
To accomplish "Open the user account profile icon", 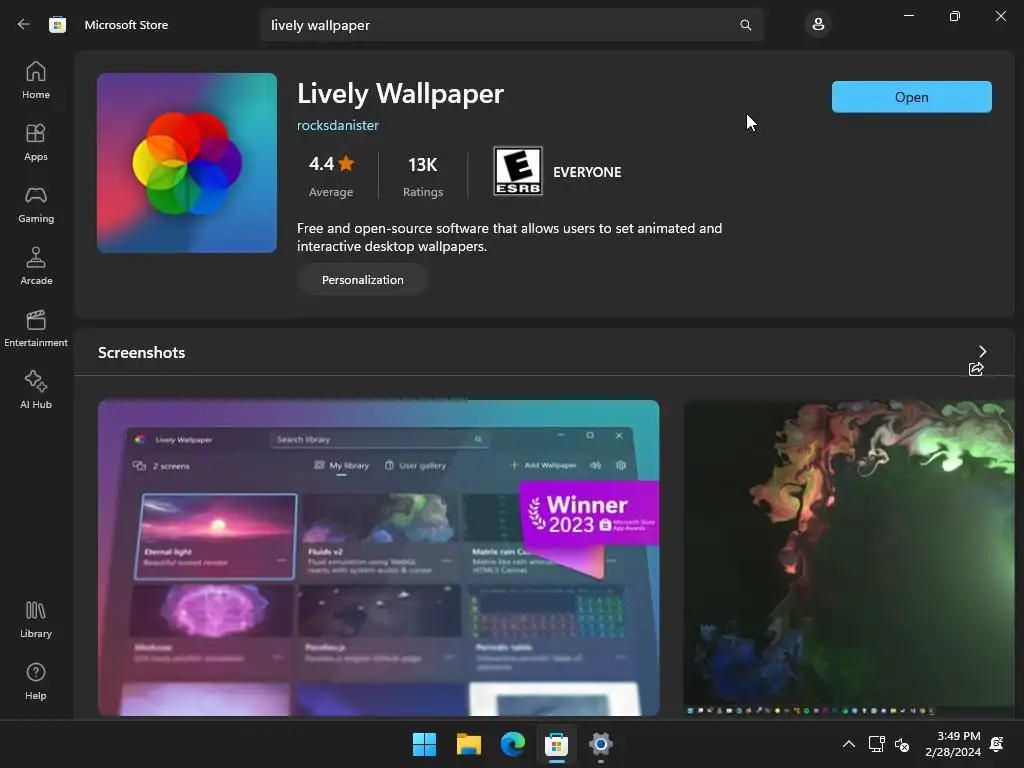I will point(818,25).
